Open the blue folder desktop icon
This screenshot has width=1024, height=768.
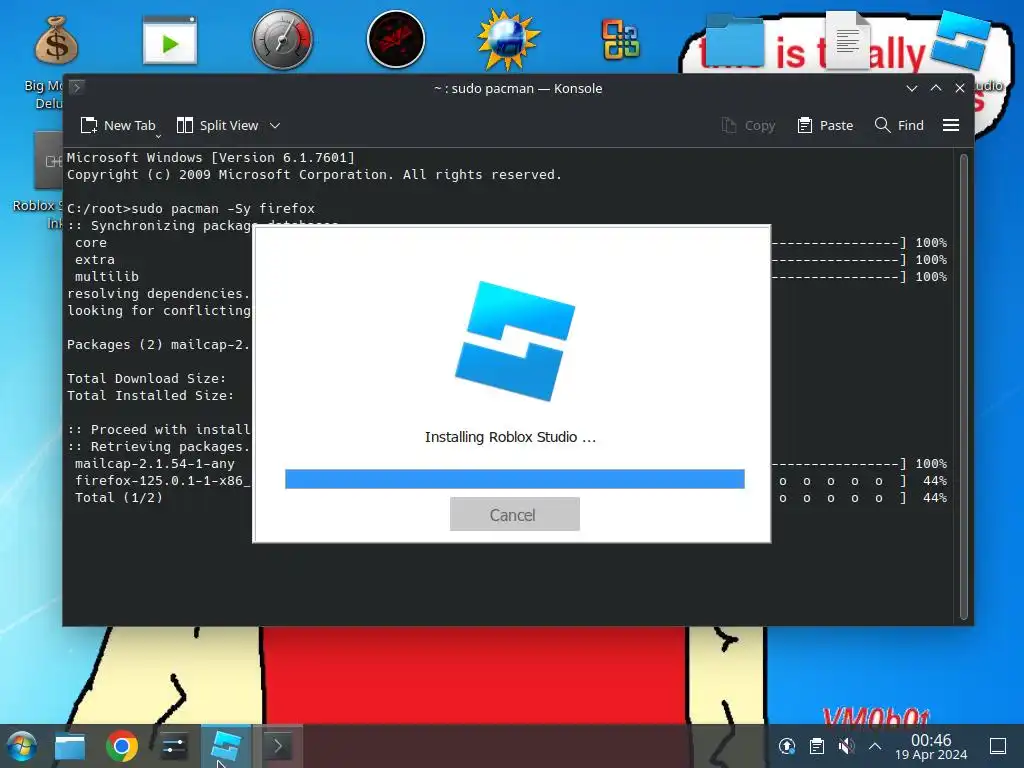coord(734,42)
